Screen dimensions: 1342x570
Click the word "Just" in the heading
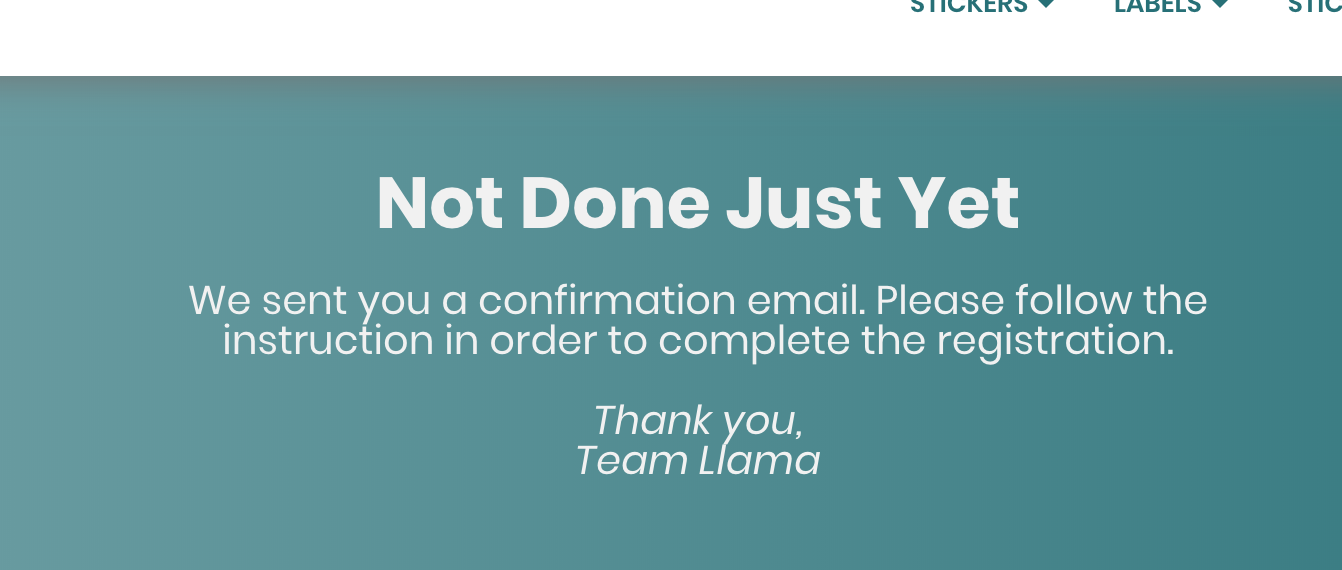803,203
